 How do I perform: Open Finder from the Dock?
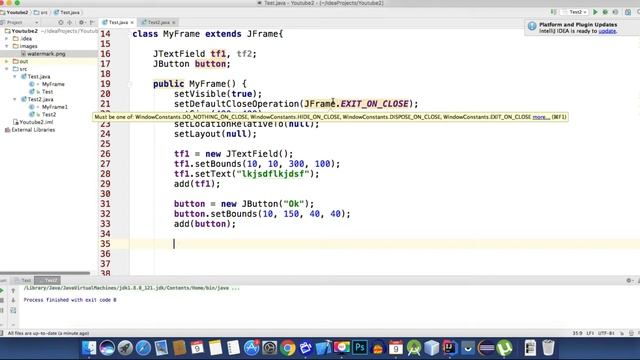pyautogui.click(x=89, y=348)
